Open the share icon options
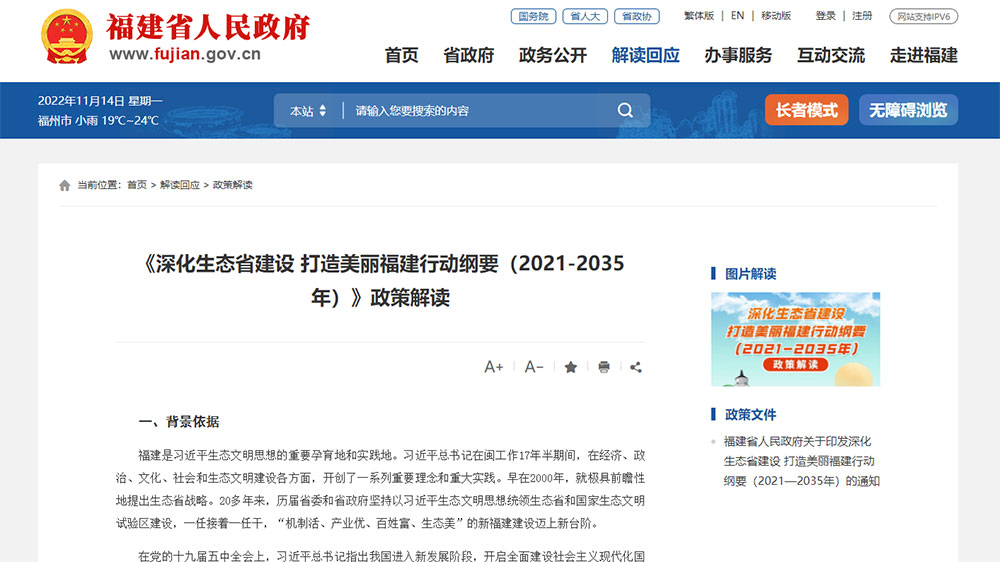The image size is (1000, 562). point(636,367)
